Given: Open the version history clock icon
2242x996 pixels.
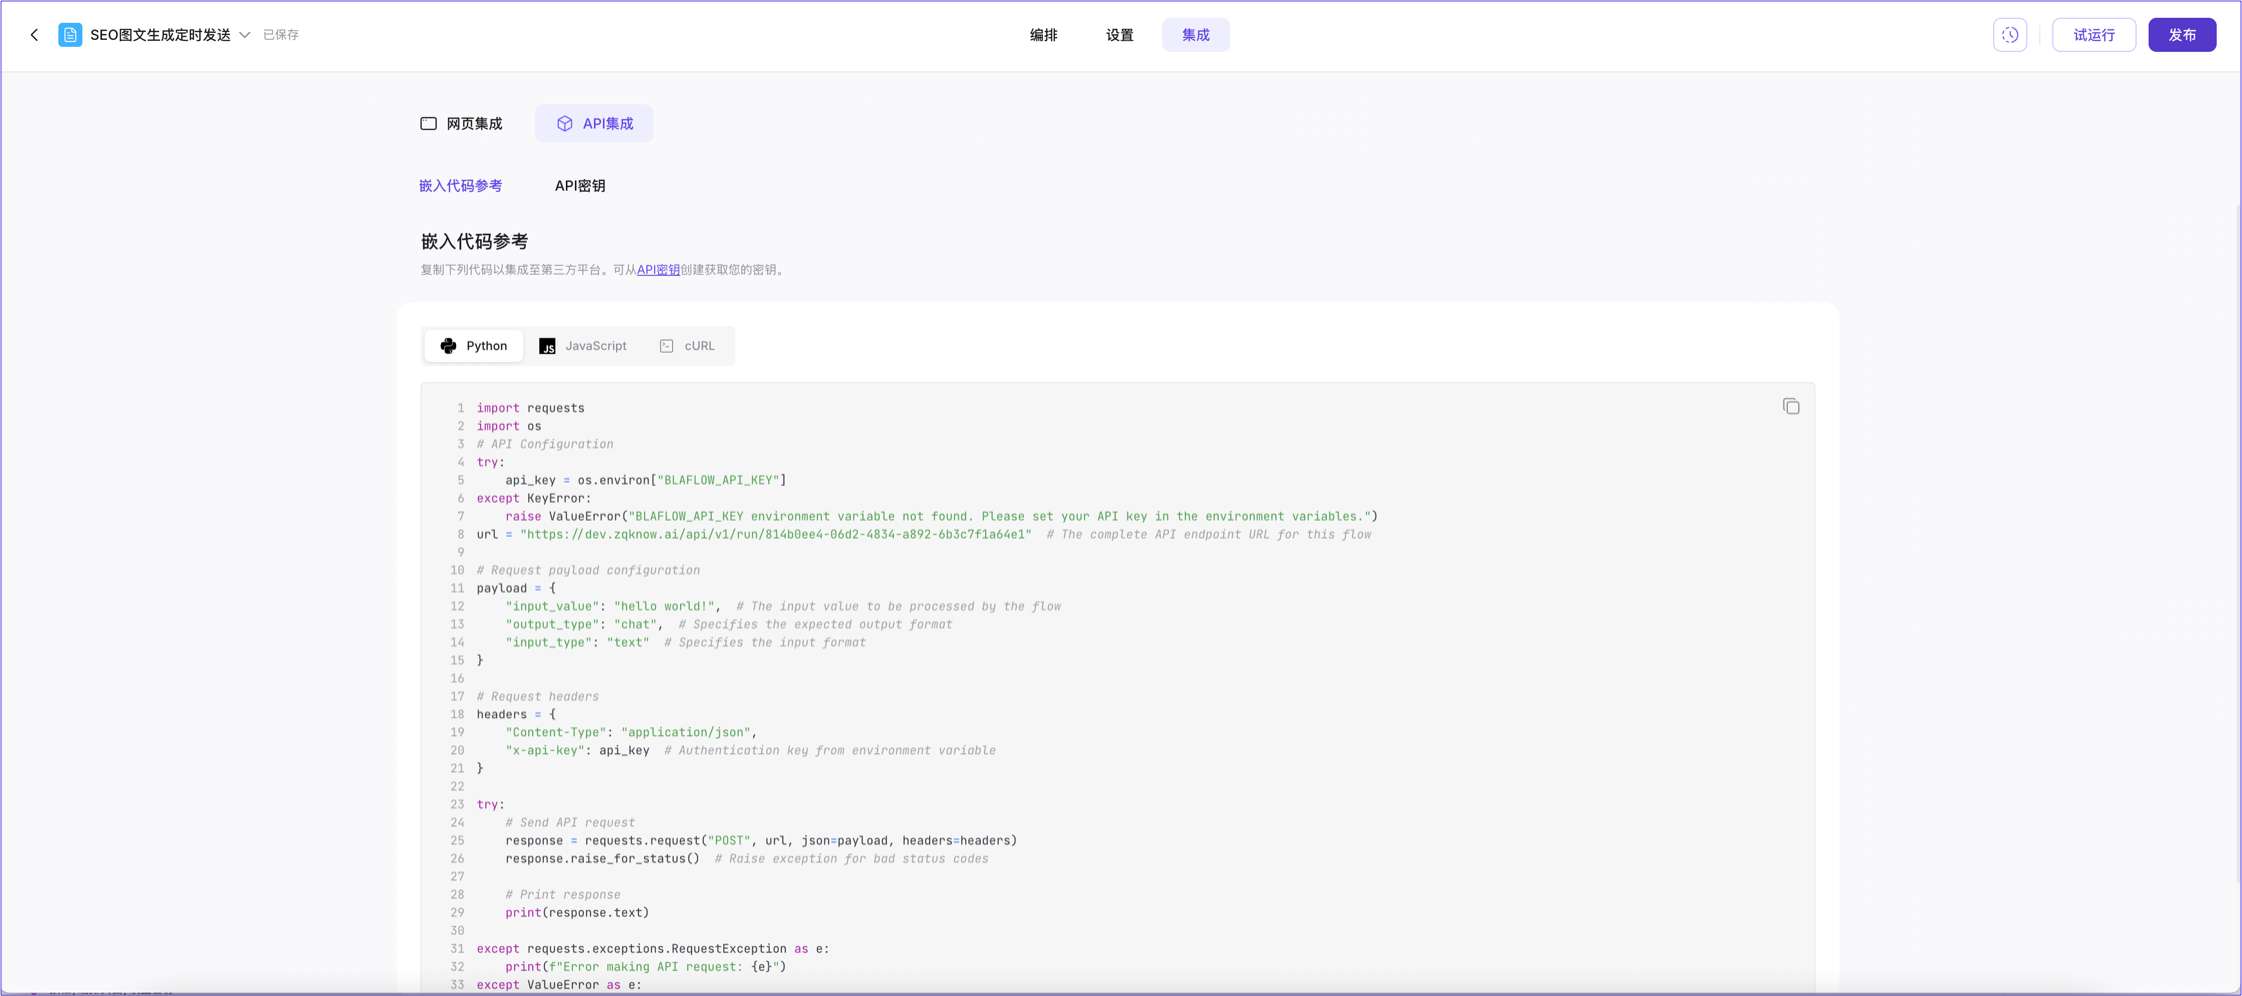Looking at the screenshot, I should coord(2009,35).
